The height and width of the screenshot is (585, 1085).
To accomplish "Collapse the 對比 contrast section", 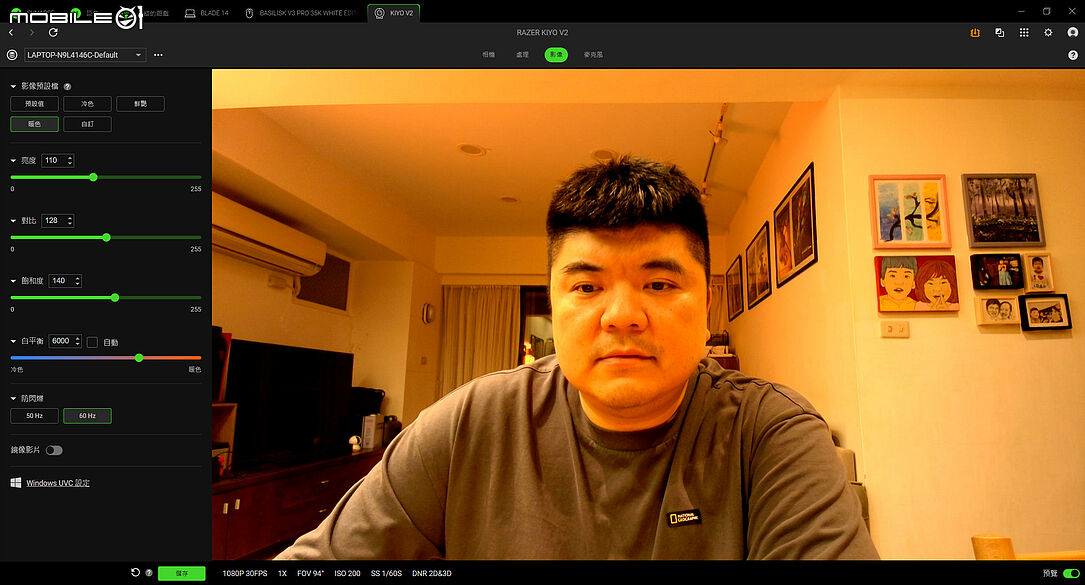I will point(13,221).
